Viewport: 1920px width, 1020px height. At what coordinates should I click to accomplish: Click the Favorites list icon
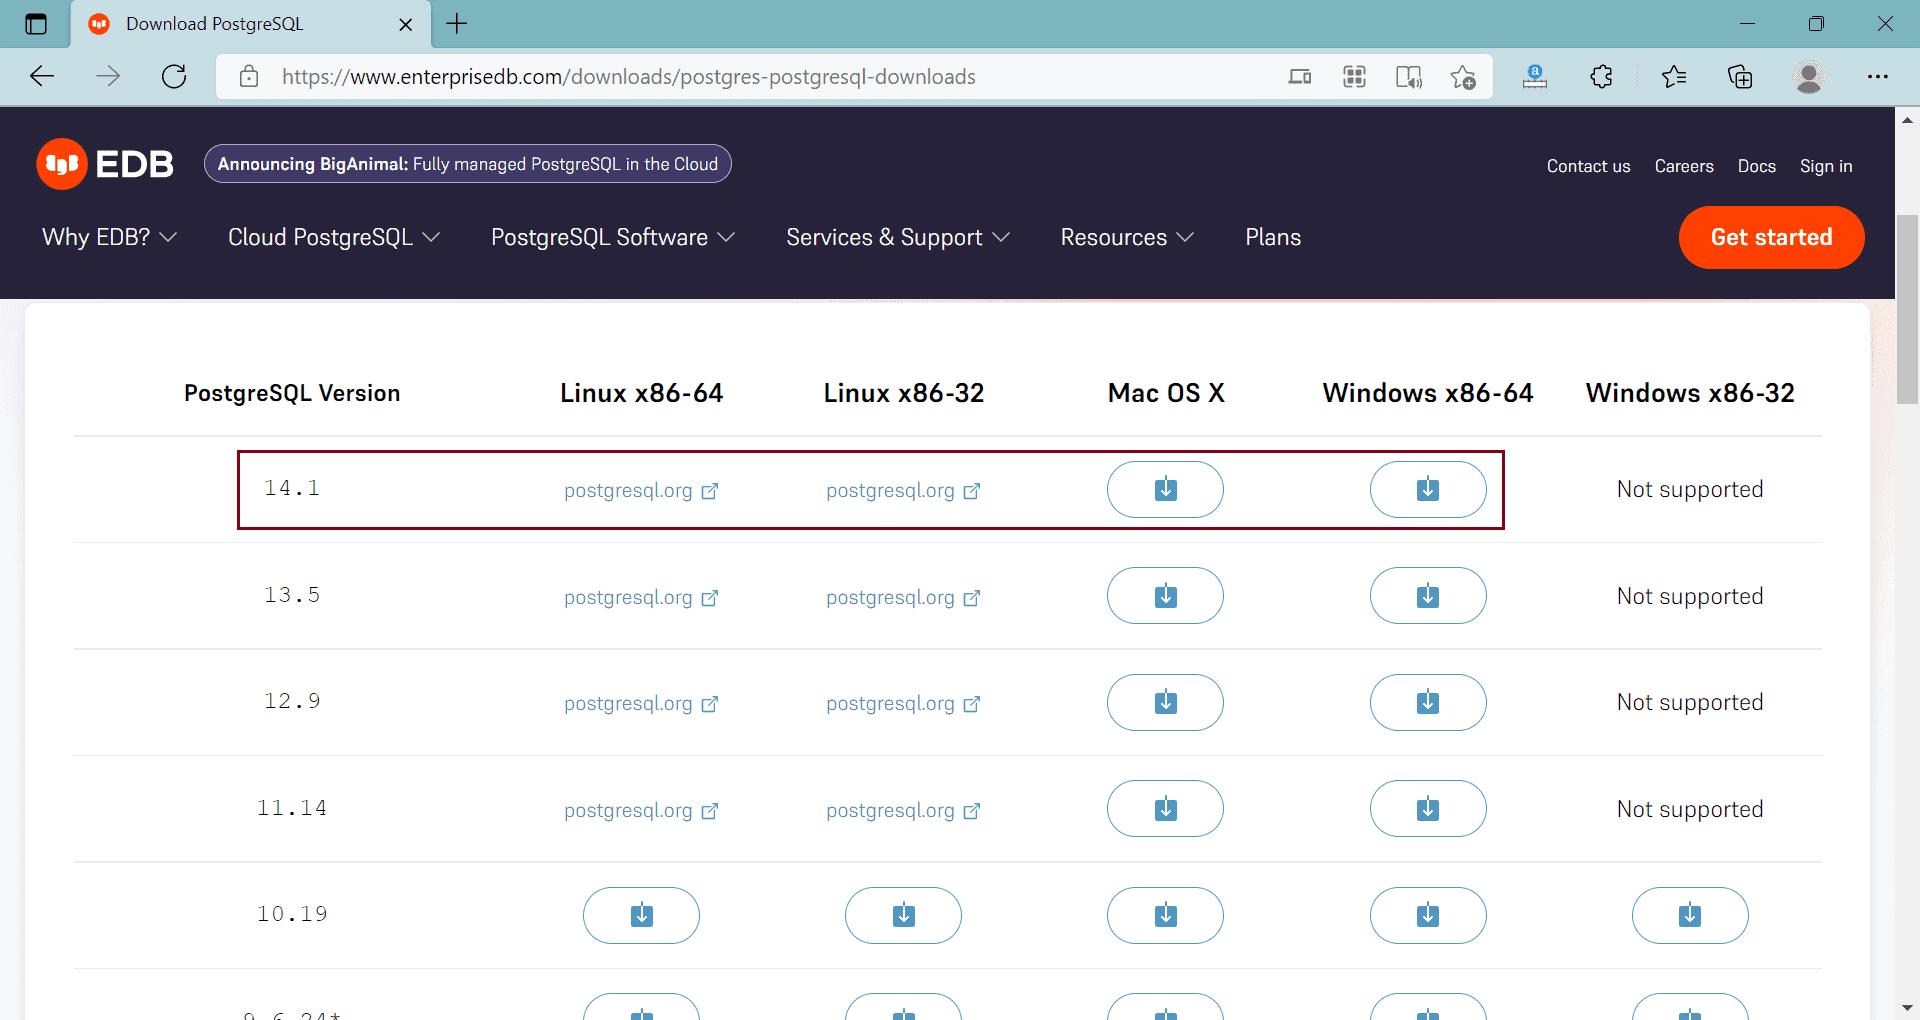click(x=1675, y=76)
